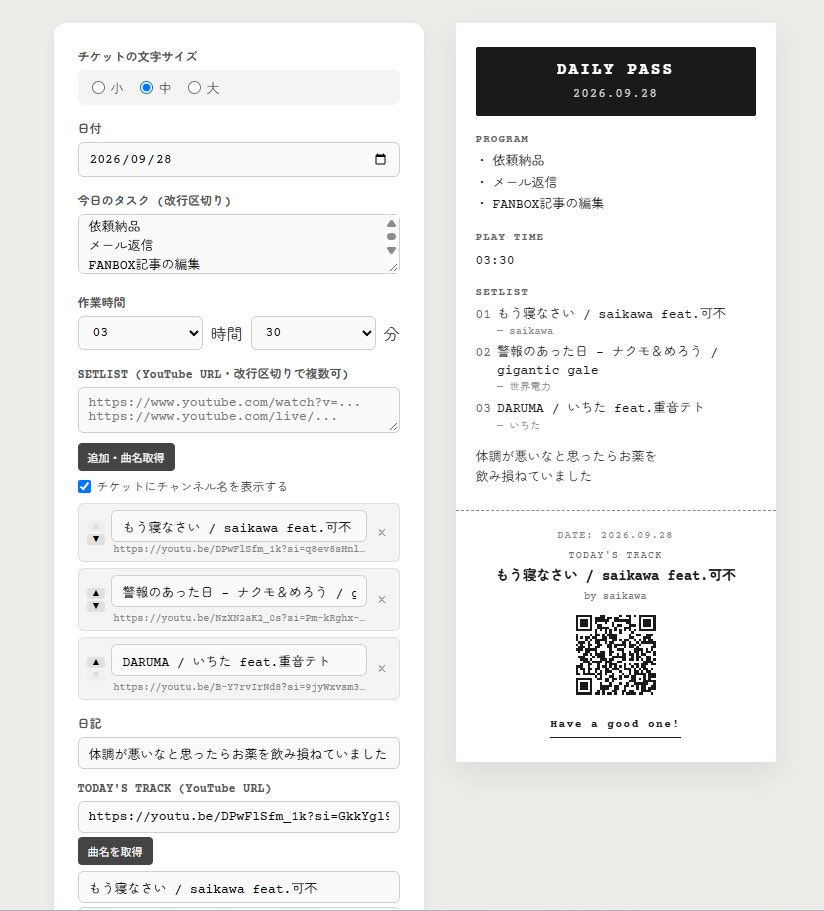Remove the もう寝なさい track from setlist
This screenshot has width=824, height=911.
[382, 532]
